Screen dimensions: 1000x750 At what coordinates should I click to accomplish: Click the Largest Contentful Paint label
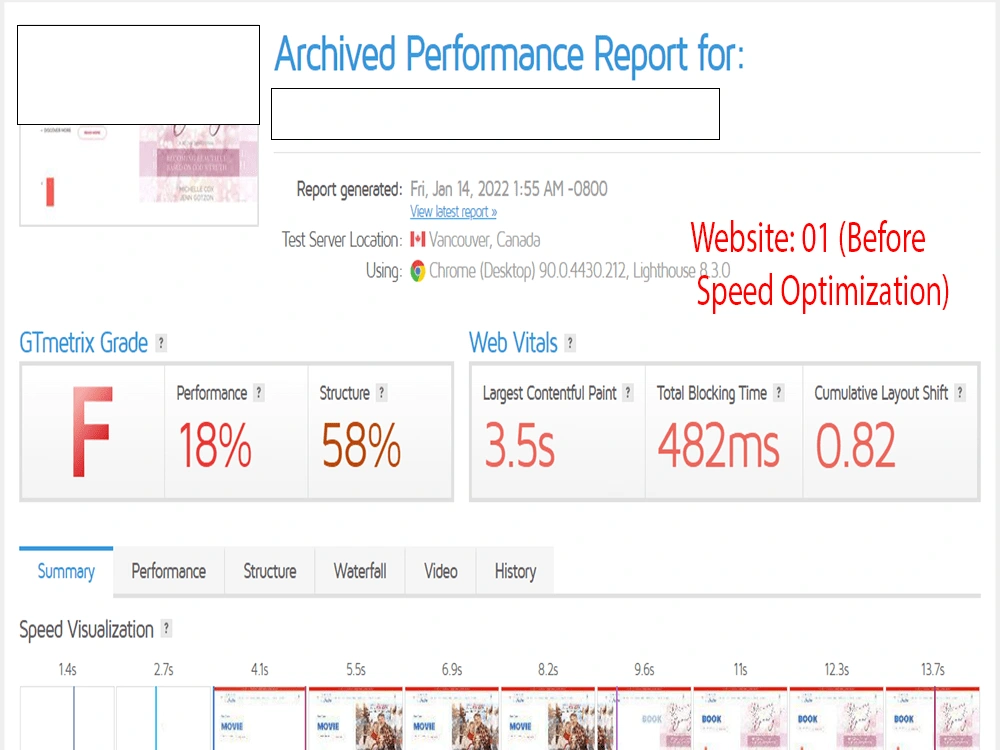pyautogui.click(x=550, y=393)
